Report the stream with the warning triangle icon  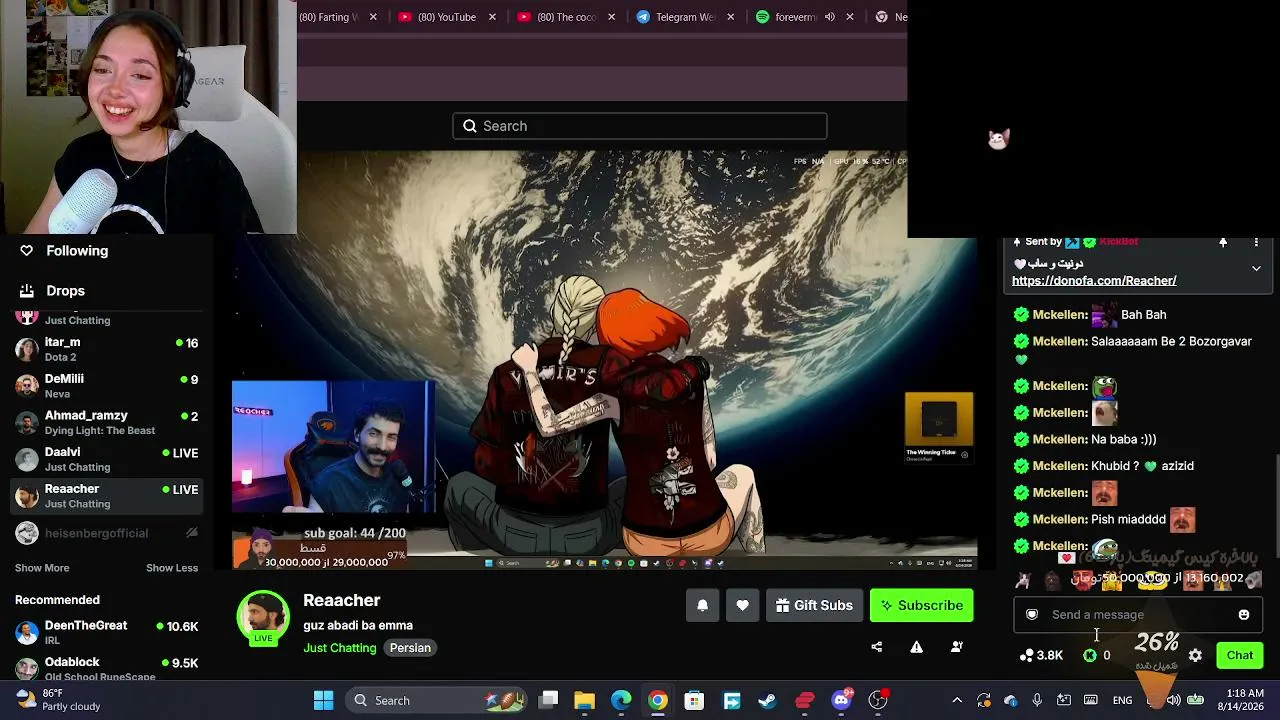click(916, 647)
